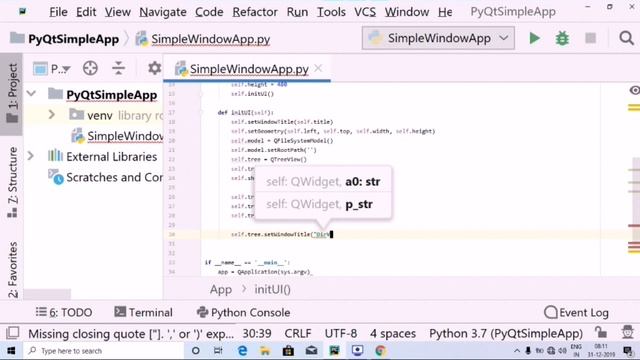Collapse the PyQtSimpleApp root folder
The width and height of the screenshot is (640, 360).
[31, 94]
